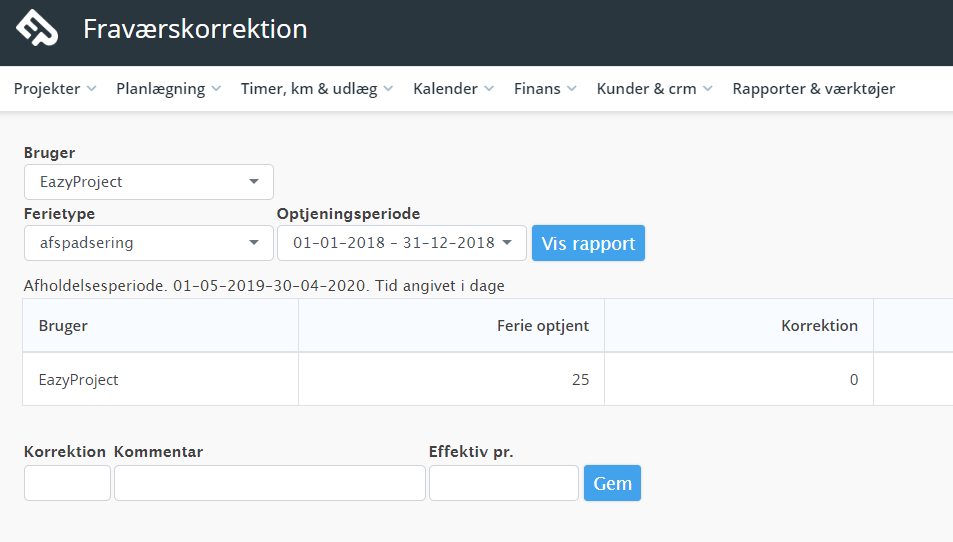Click the Gem button

(612, 483)
